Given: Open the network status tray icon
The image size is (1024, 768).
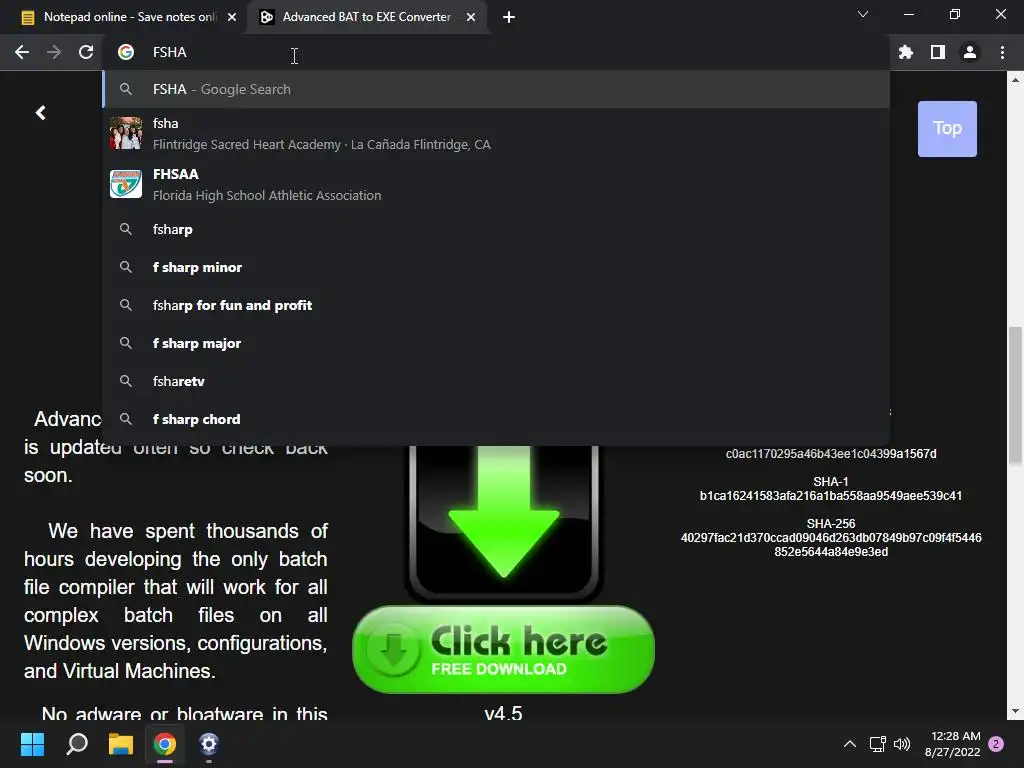Looking at the screenshot, I should coord(878,744).
